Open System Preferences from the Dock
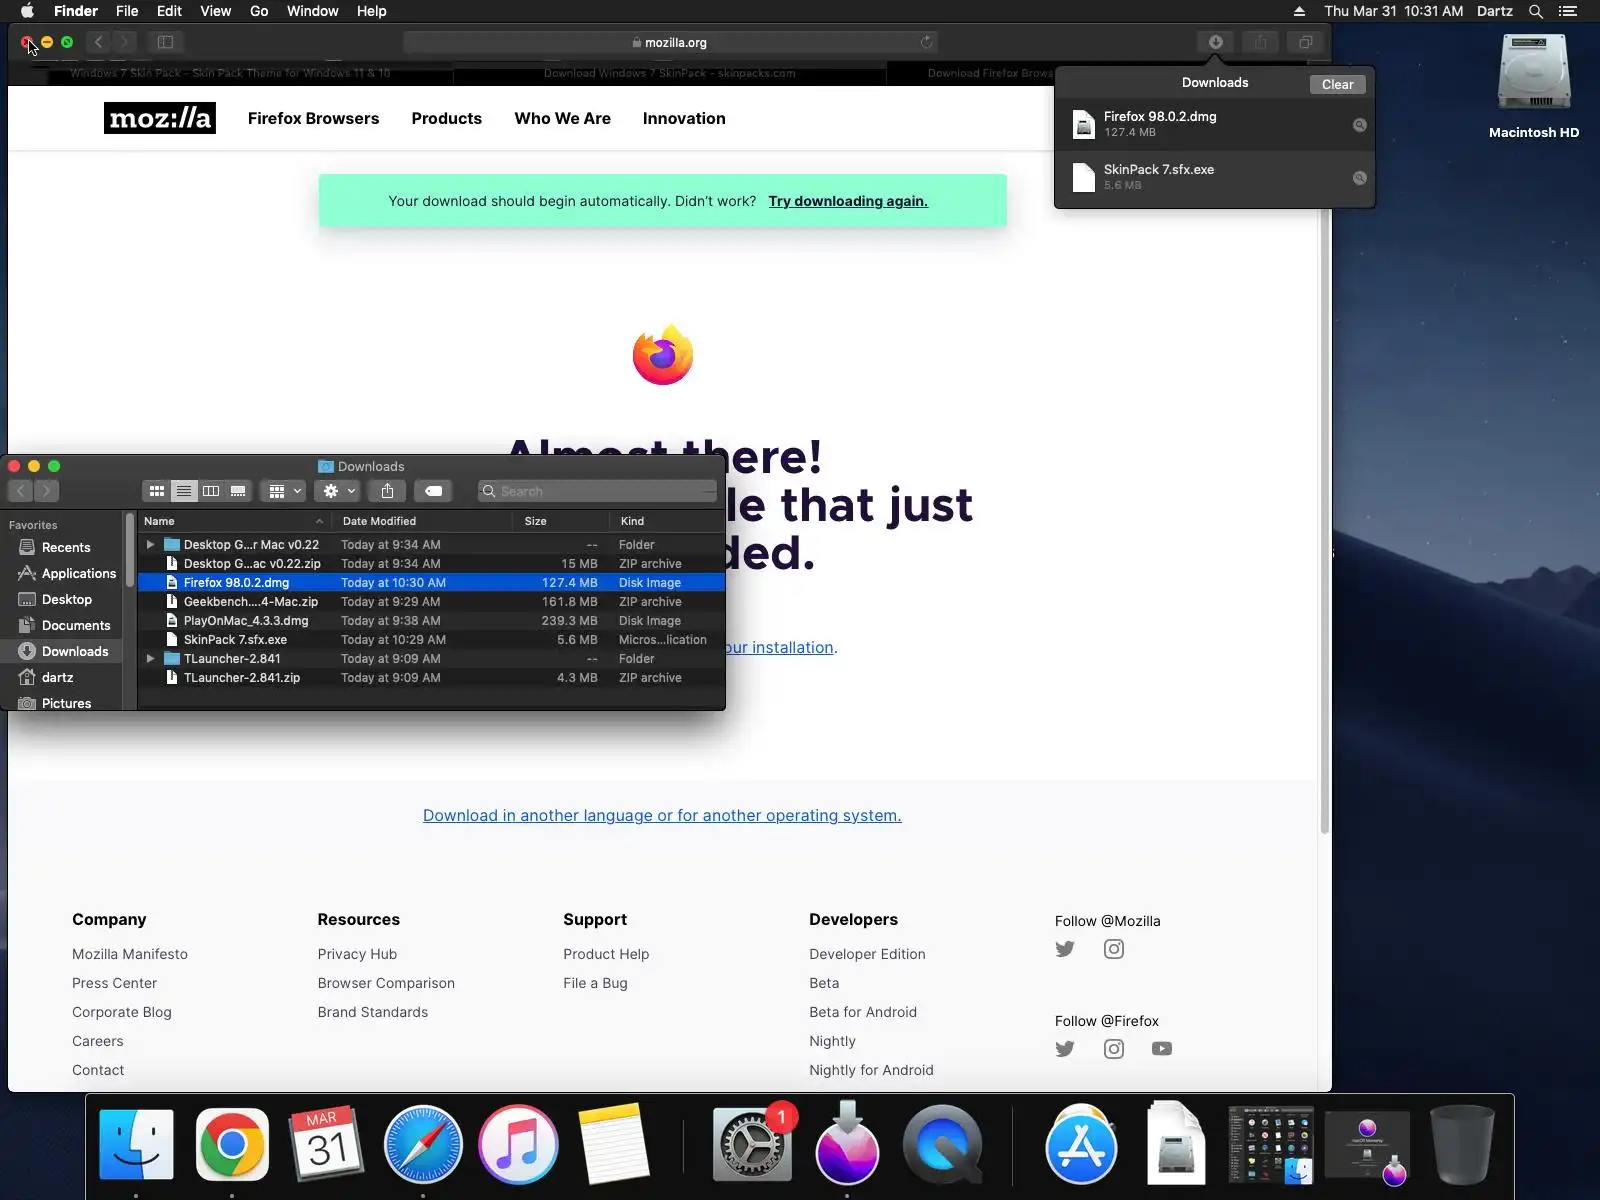The height and width of the screenshot is (1200, 1600). (752, 1144)
